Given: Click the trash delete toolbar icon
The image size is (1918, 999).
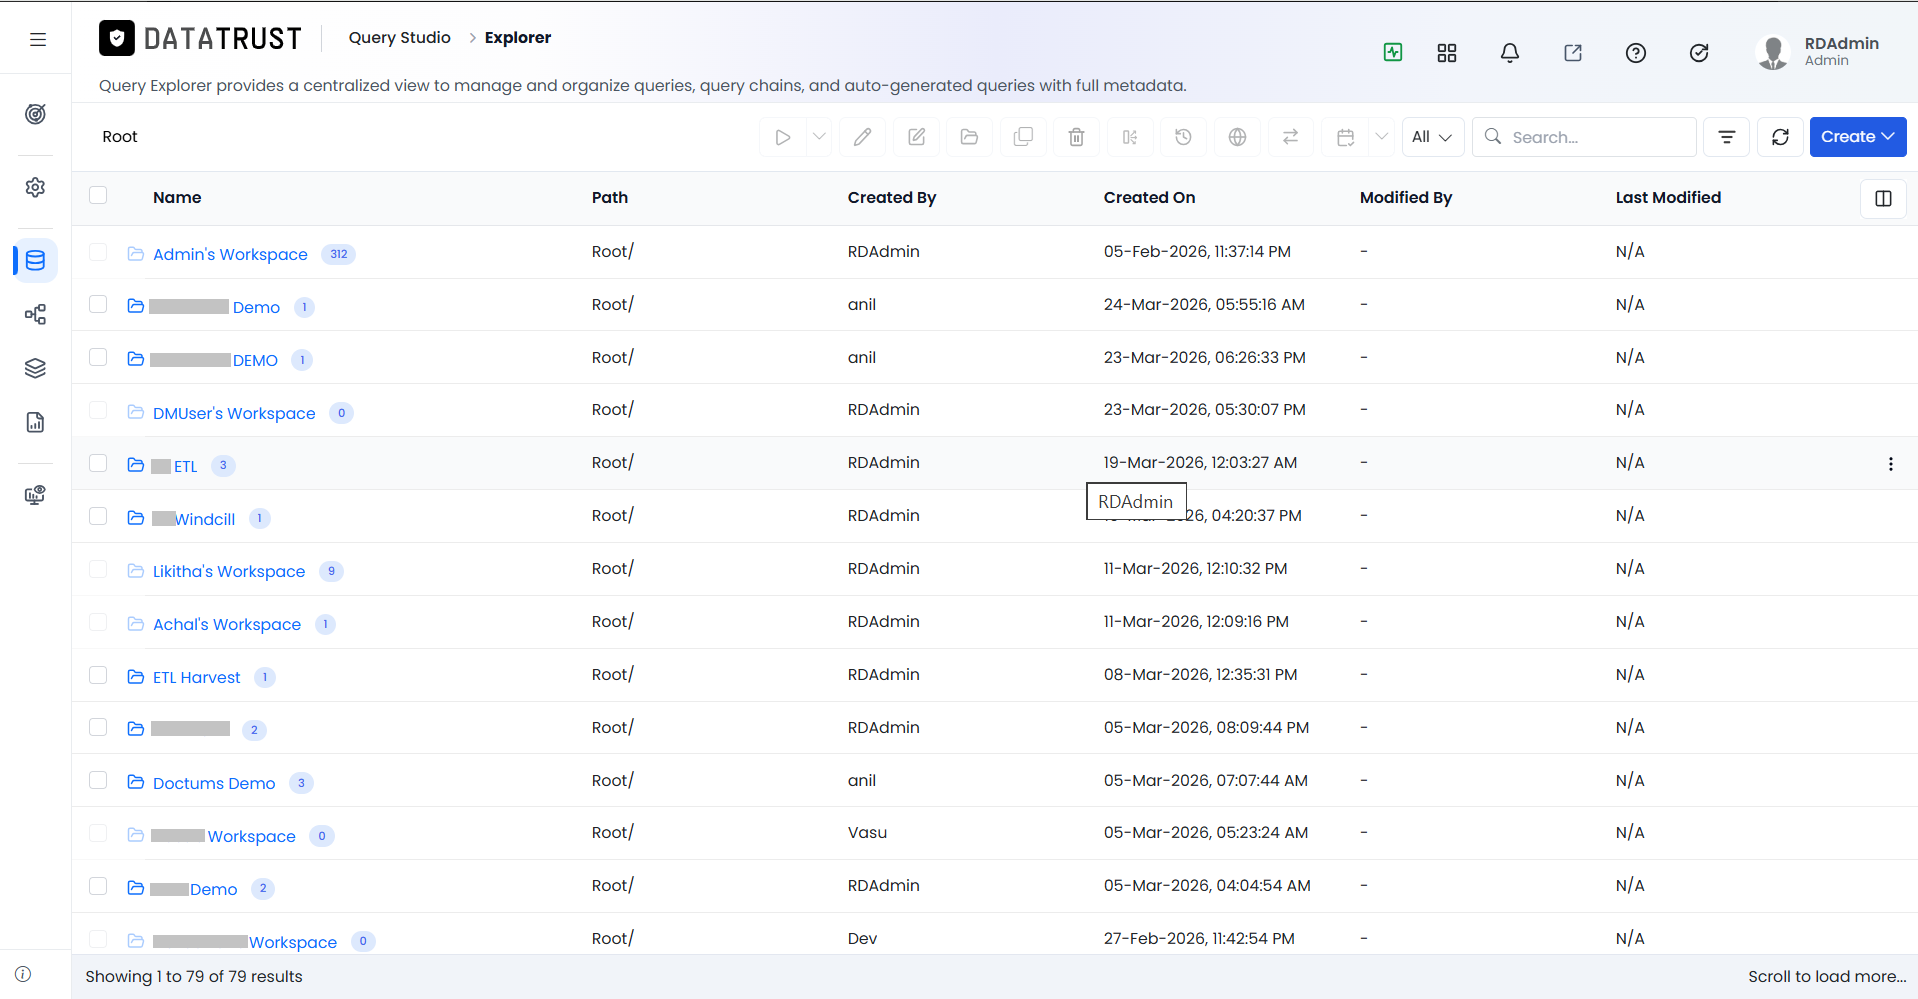Looking at the screenshot, I should (1076, 137).
